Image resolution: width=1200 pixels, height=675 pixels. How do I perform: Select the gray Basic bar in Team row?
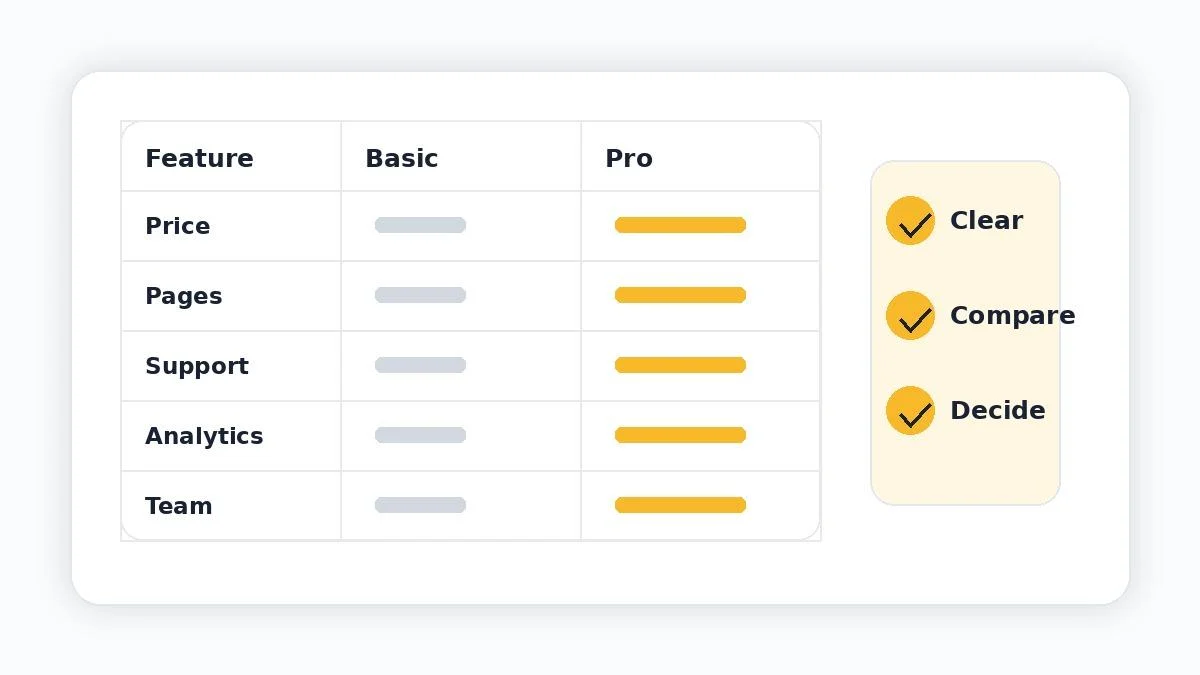click(420, 505)
